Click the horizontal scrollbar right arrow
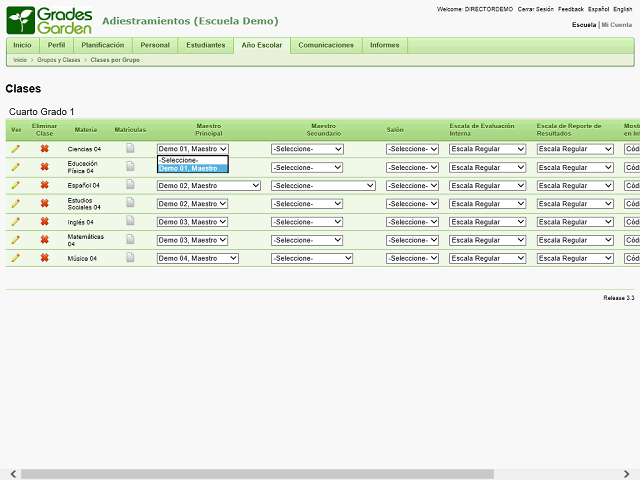 click(x=627, y=474)
